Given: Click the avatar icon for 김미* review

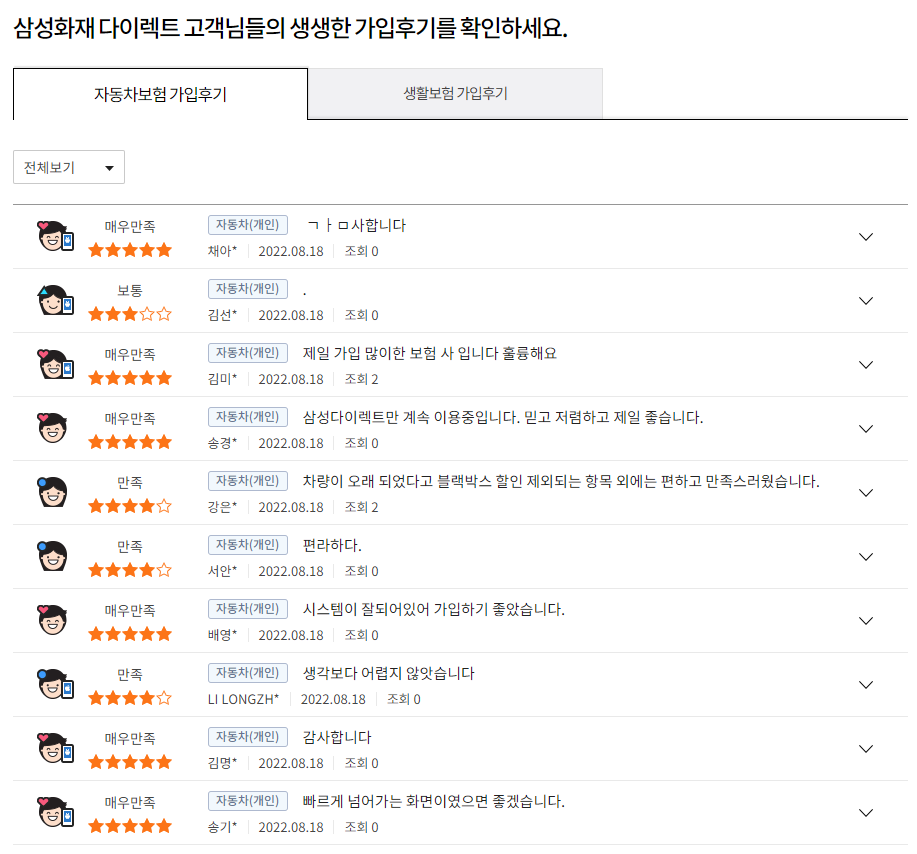Looking at the screenshot, I should pos(55,364).
